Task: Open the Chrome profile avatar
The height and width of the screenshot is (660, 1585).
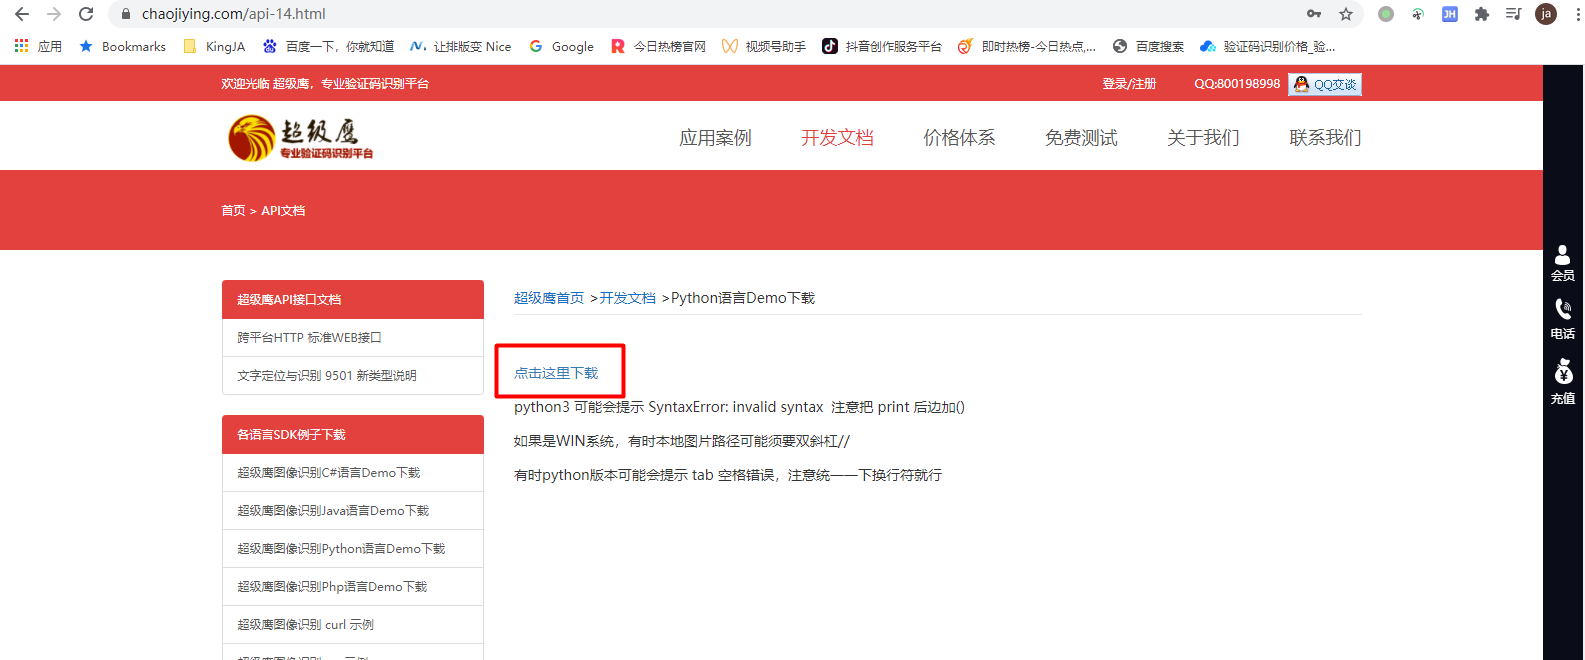Action: [x=1546, y=14]
